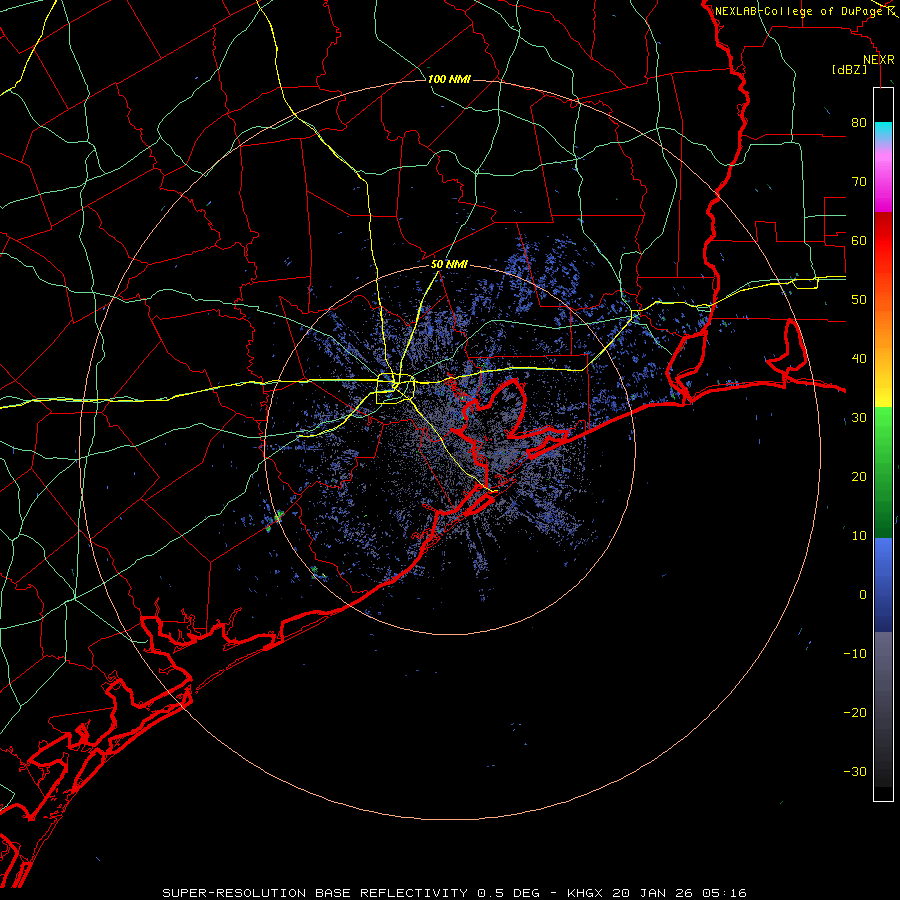Click the "100 NMI" range ring label

point(449,79)
